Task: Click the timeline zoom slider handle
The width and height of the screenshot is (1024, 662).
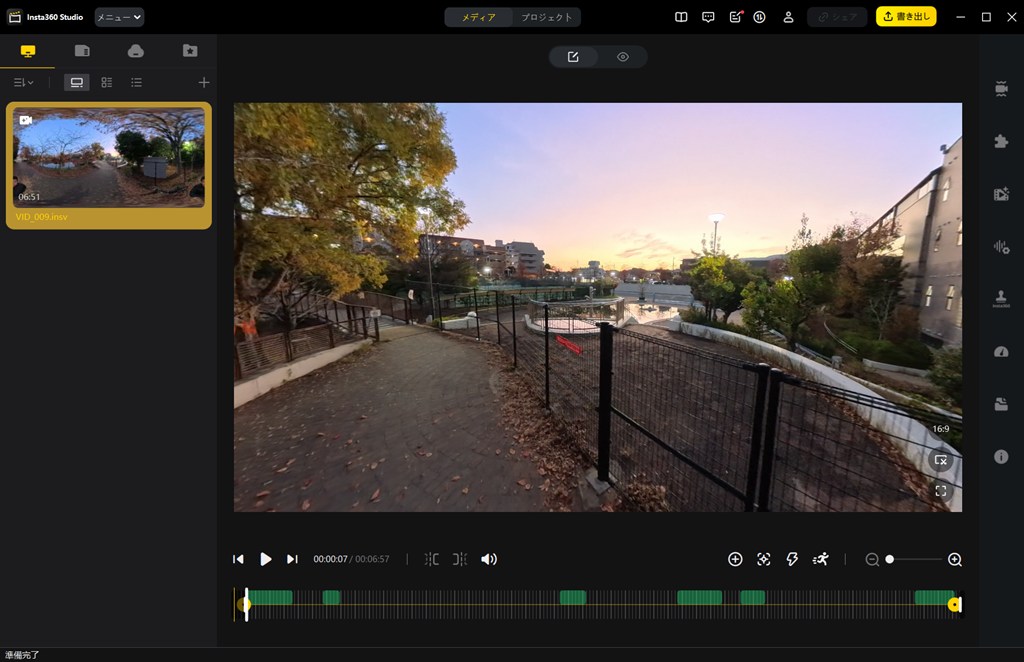Action: tap(889, 559)
